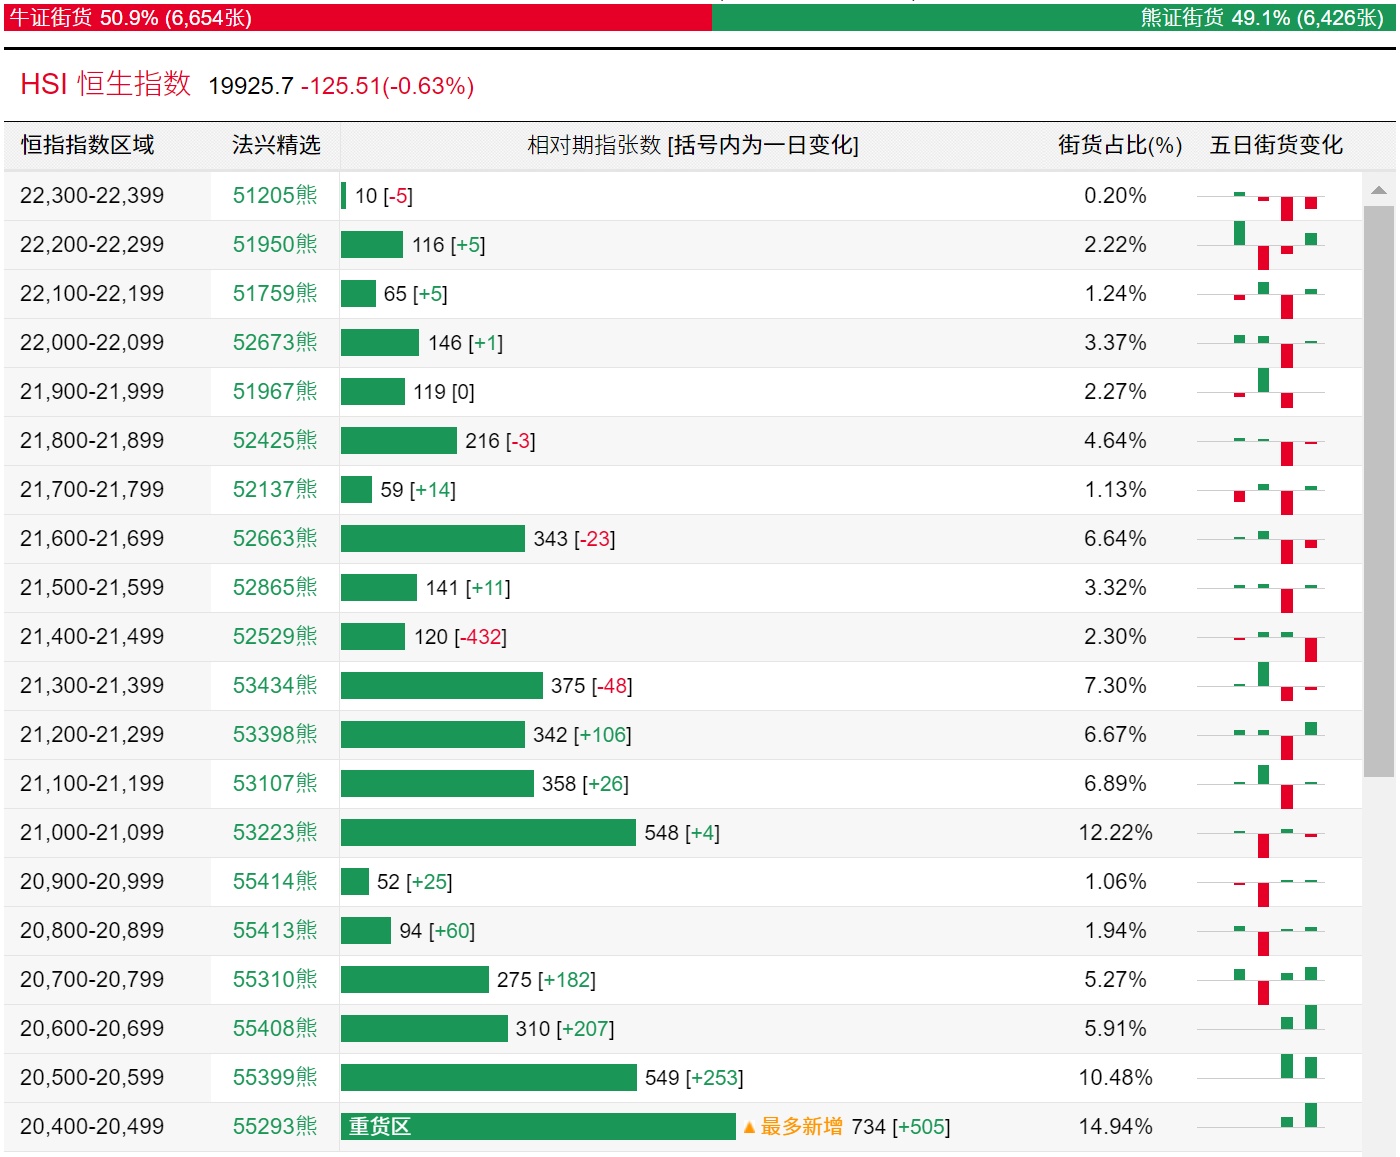Click value 10 [-5]

pyautogui.click(x=384, y=196)
